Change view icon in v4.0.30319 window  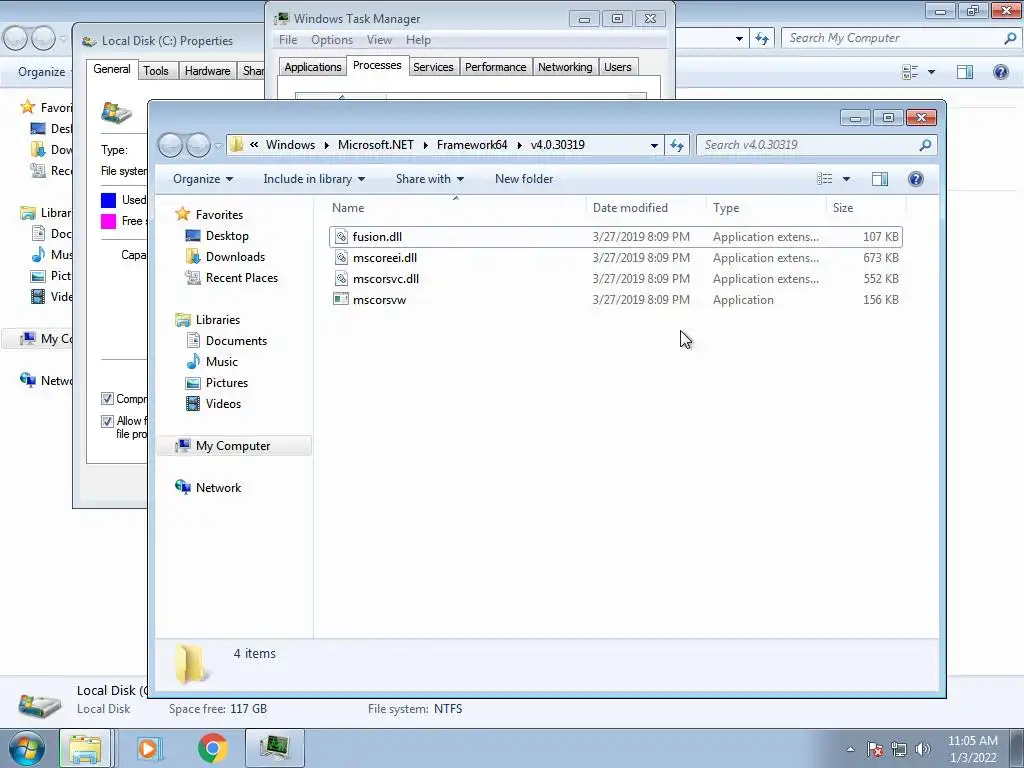pos(825,179)
